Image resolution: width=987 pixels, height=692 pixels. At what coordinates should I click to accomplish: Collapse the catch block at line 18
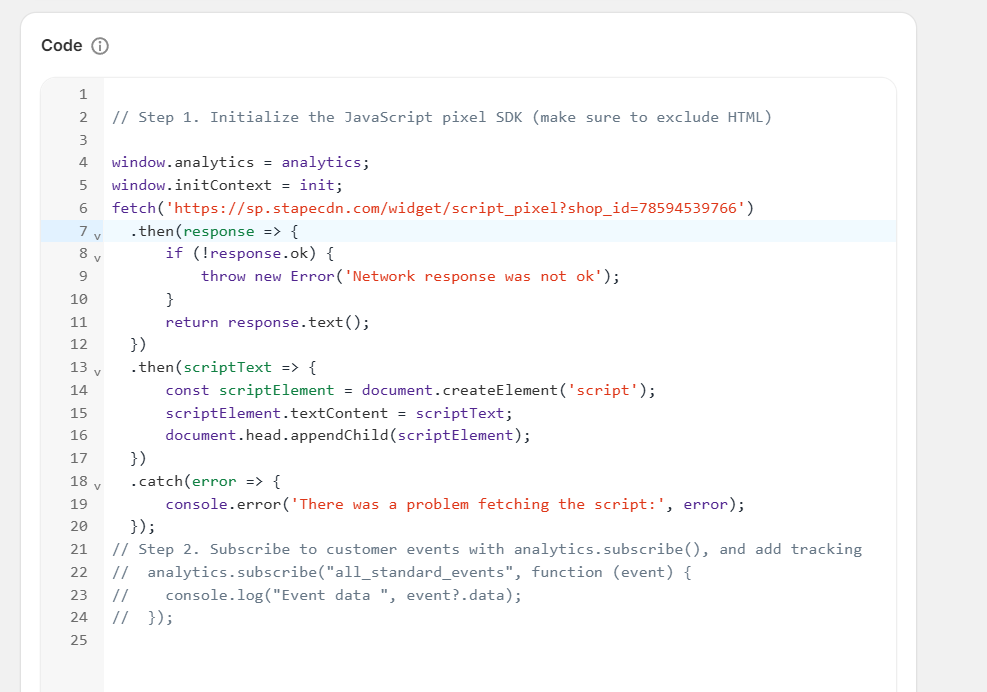click(x=97, y=486)
